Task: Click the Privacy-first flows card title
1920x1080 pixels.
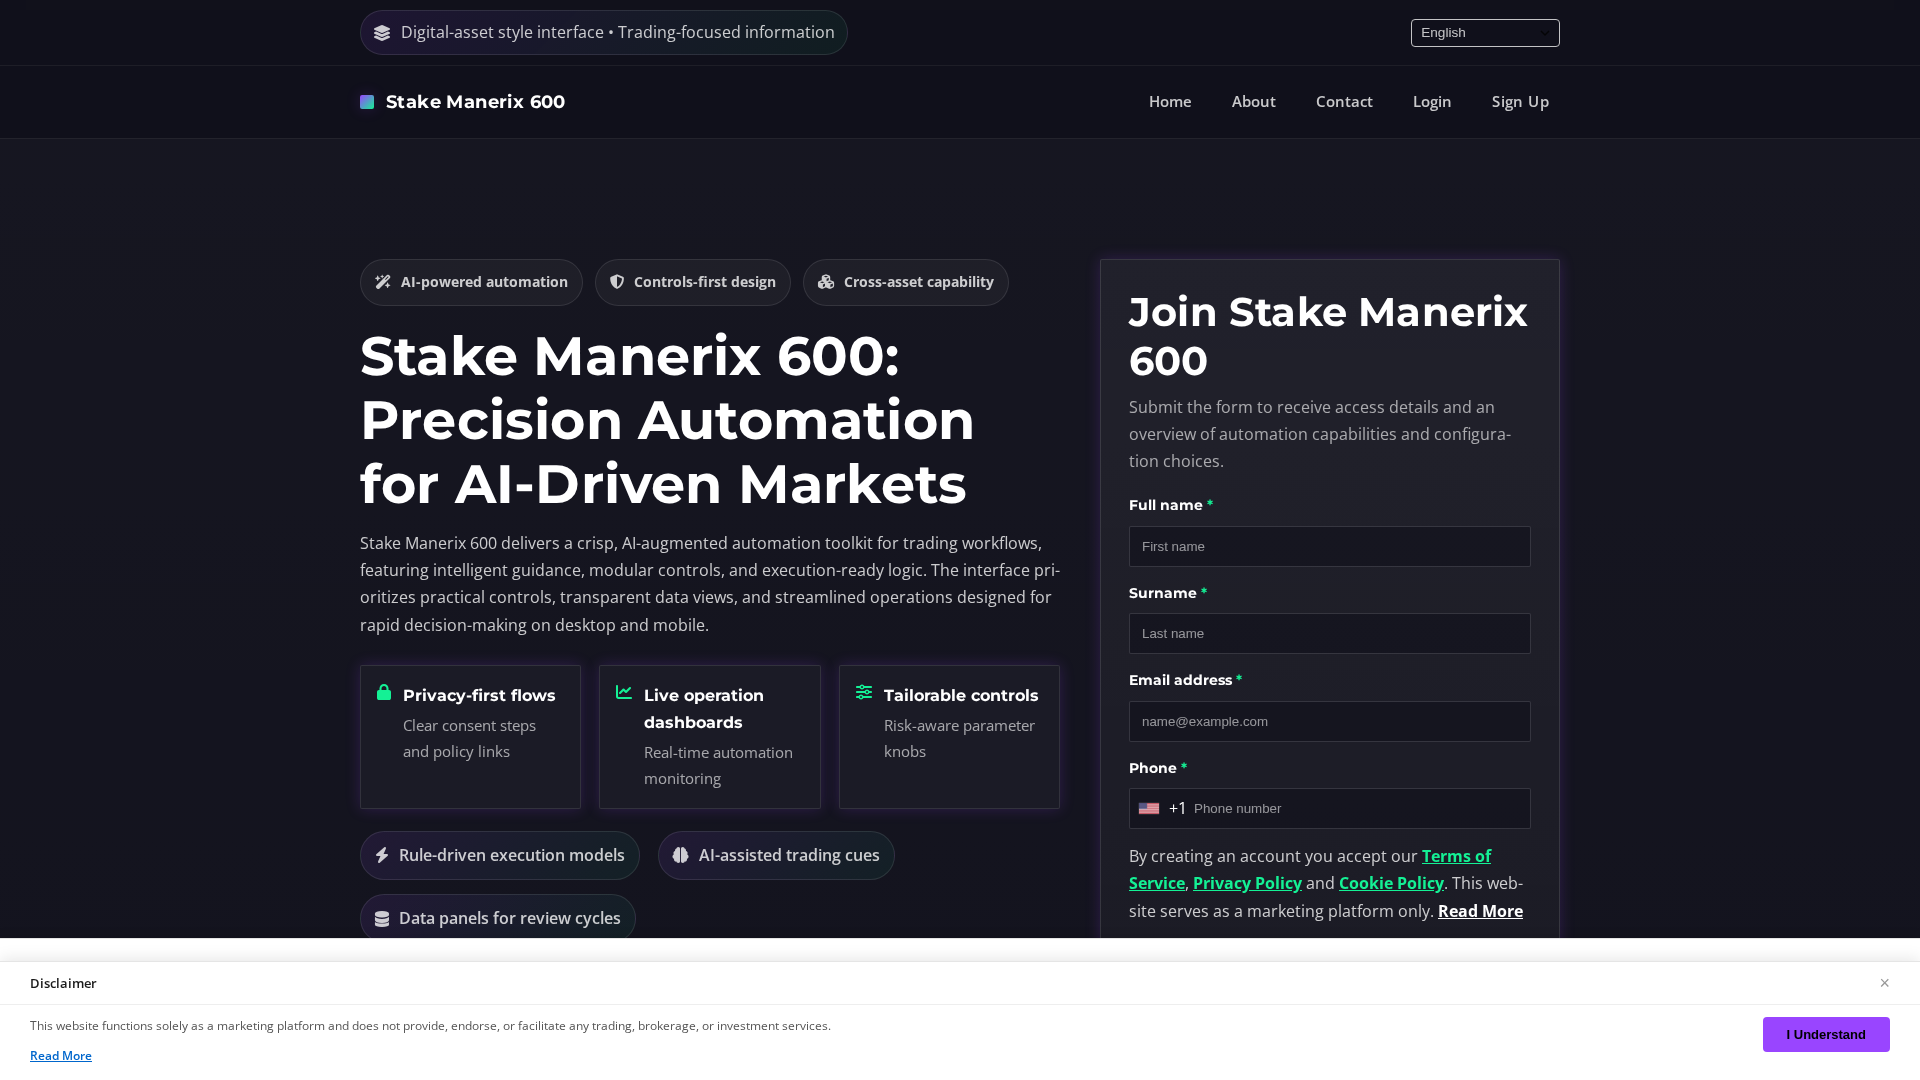Action: [479, 695]
